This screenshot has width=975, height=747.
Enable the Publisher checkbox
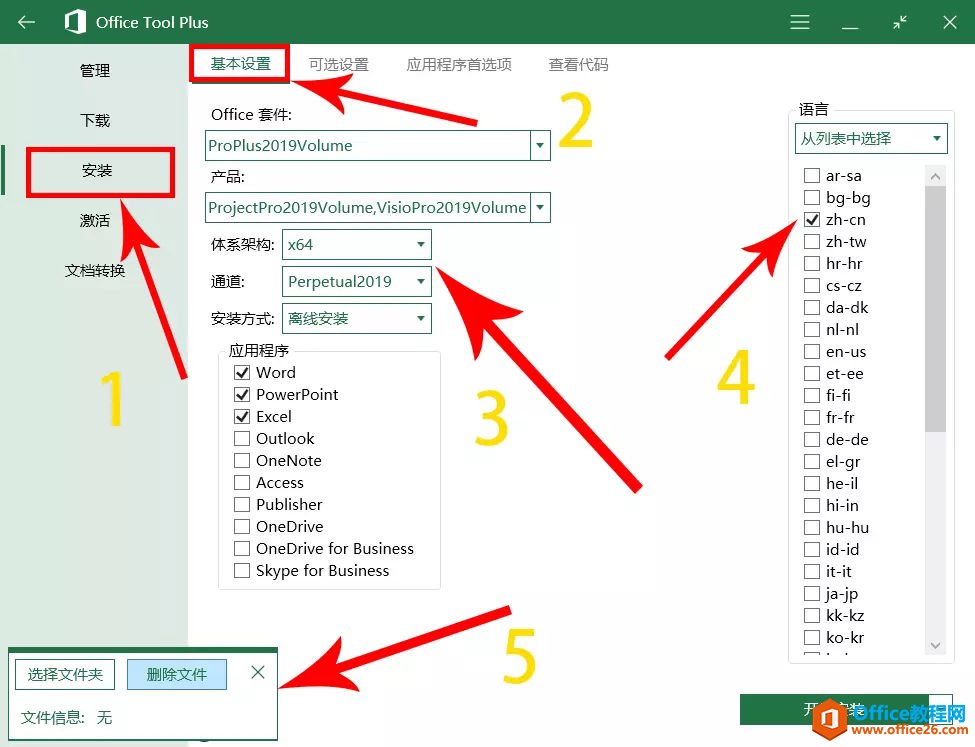coord(242,504)
